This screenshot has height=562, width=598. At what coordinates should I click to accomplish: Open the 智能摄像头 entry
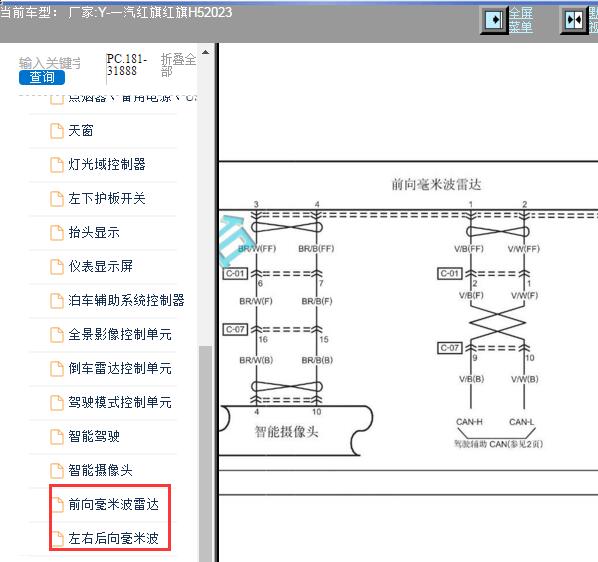pyautogui.click(x=100, y=470)
